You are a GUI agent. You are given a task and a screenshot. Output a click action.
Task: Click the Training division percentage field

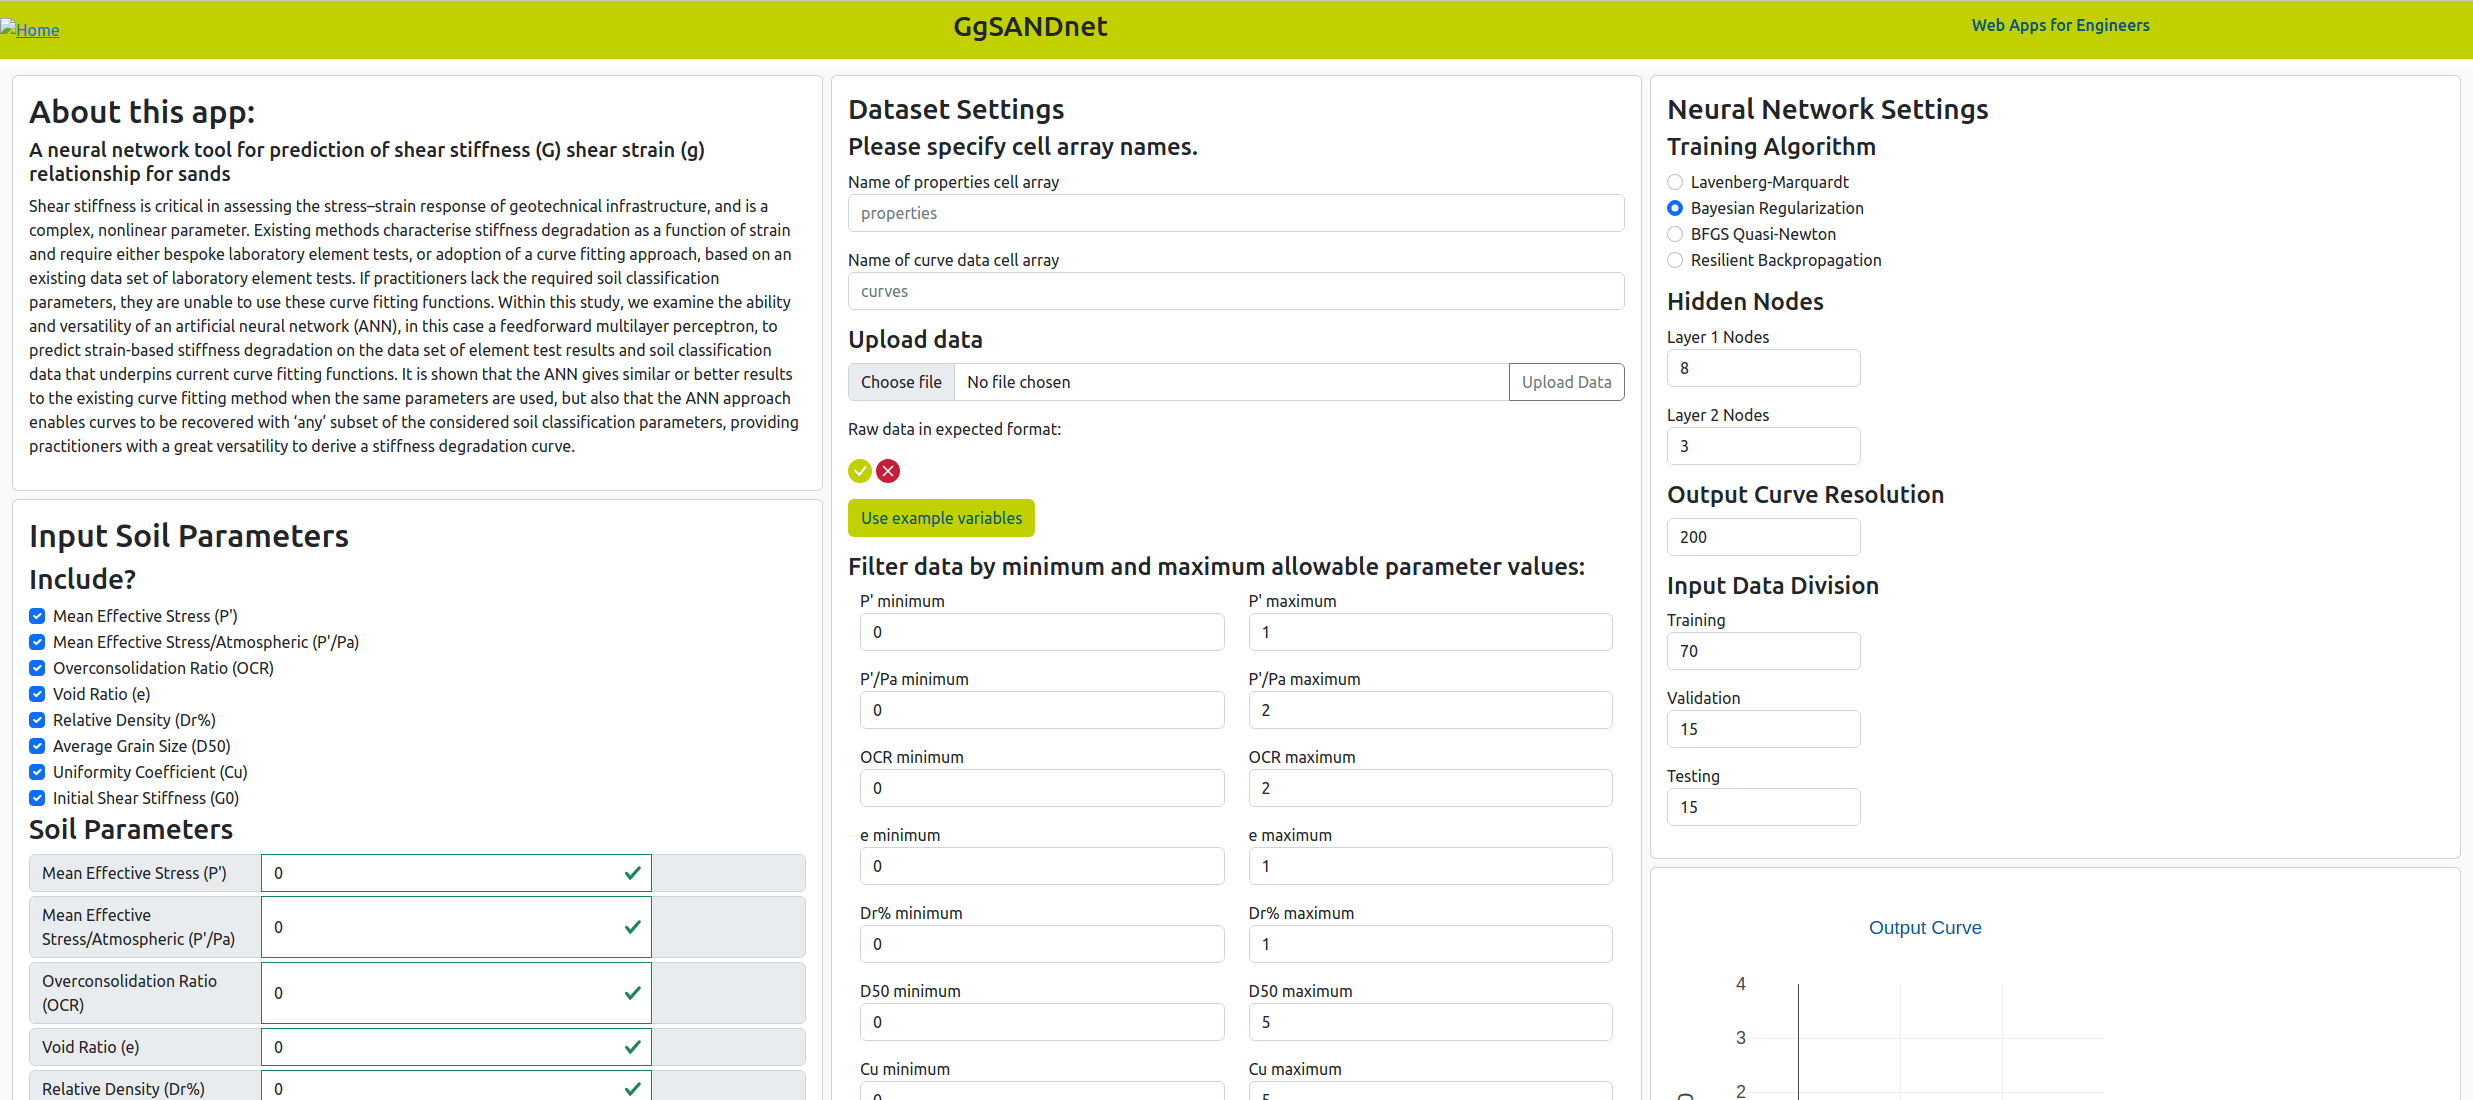(1762, 651)
